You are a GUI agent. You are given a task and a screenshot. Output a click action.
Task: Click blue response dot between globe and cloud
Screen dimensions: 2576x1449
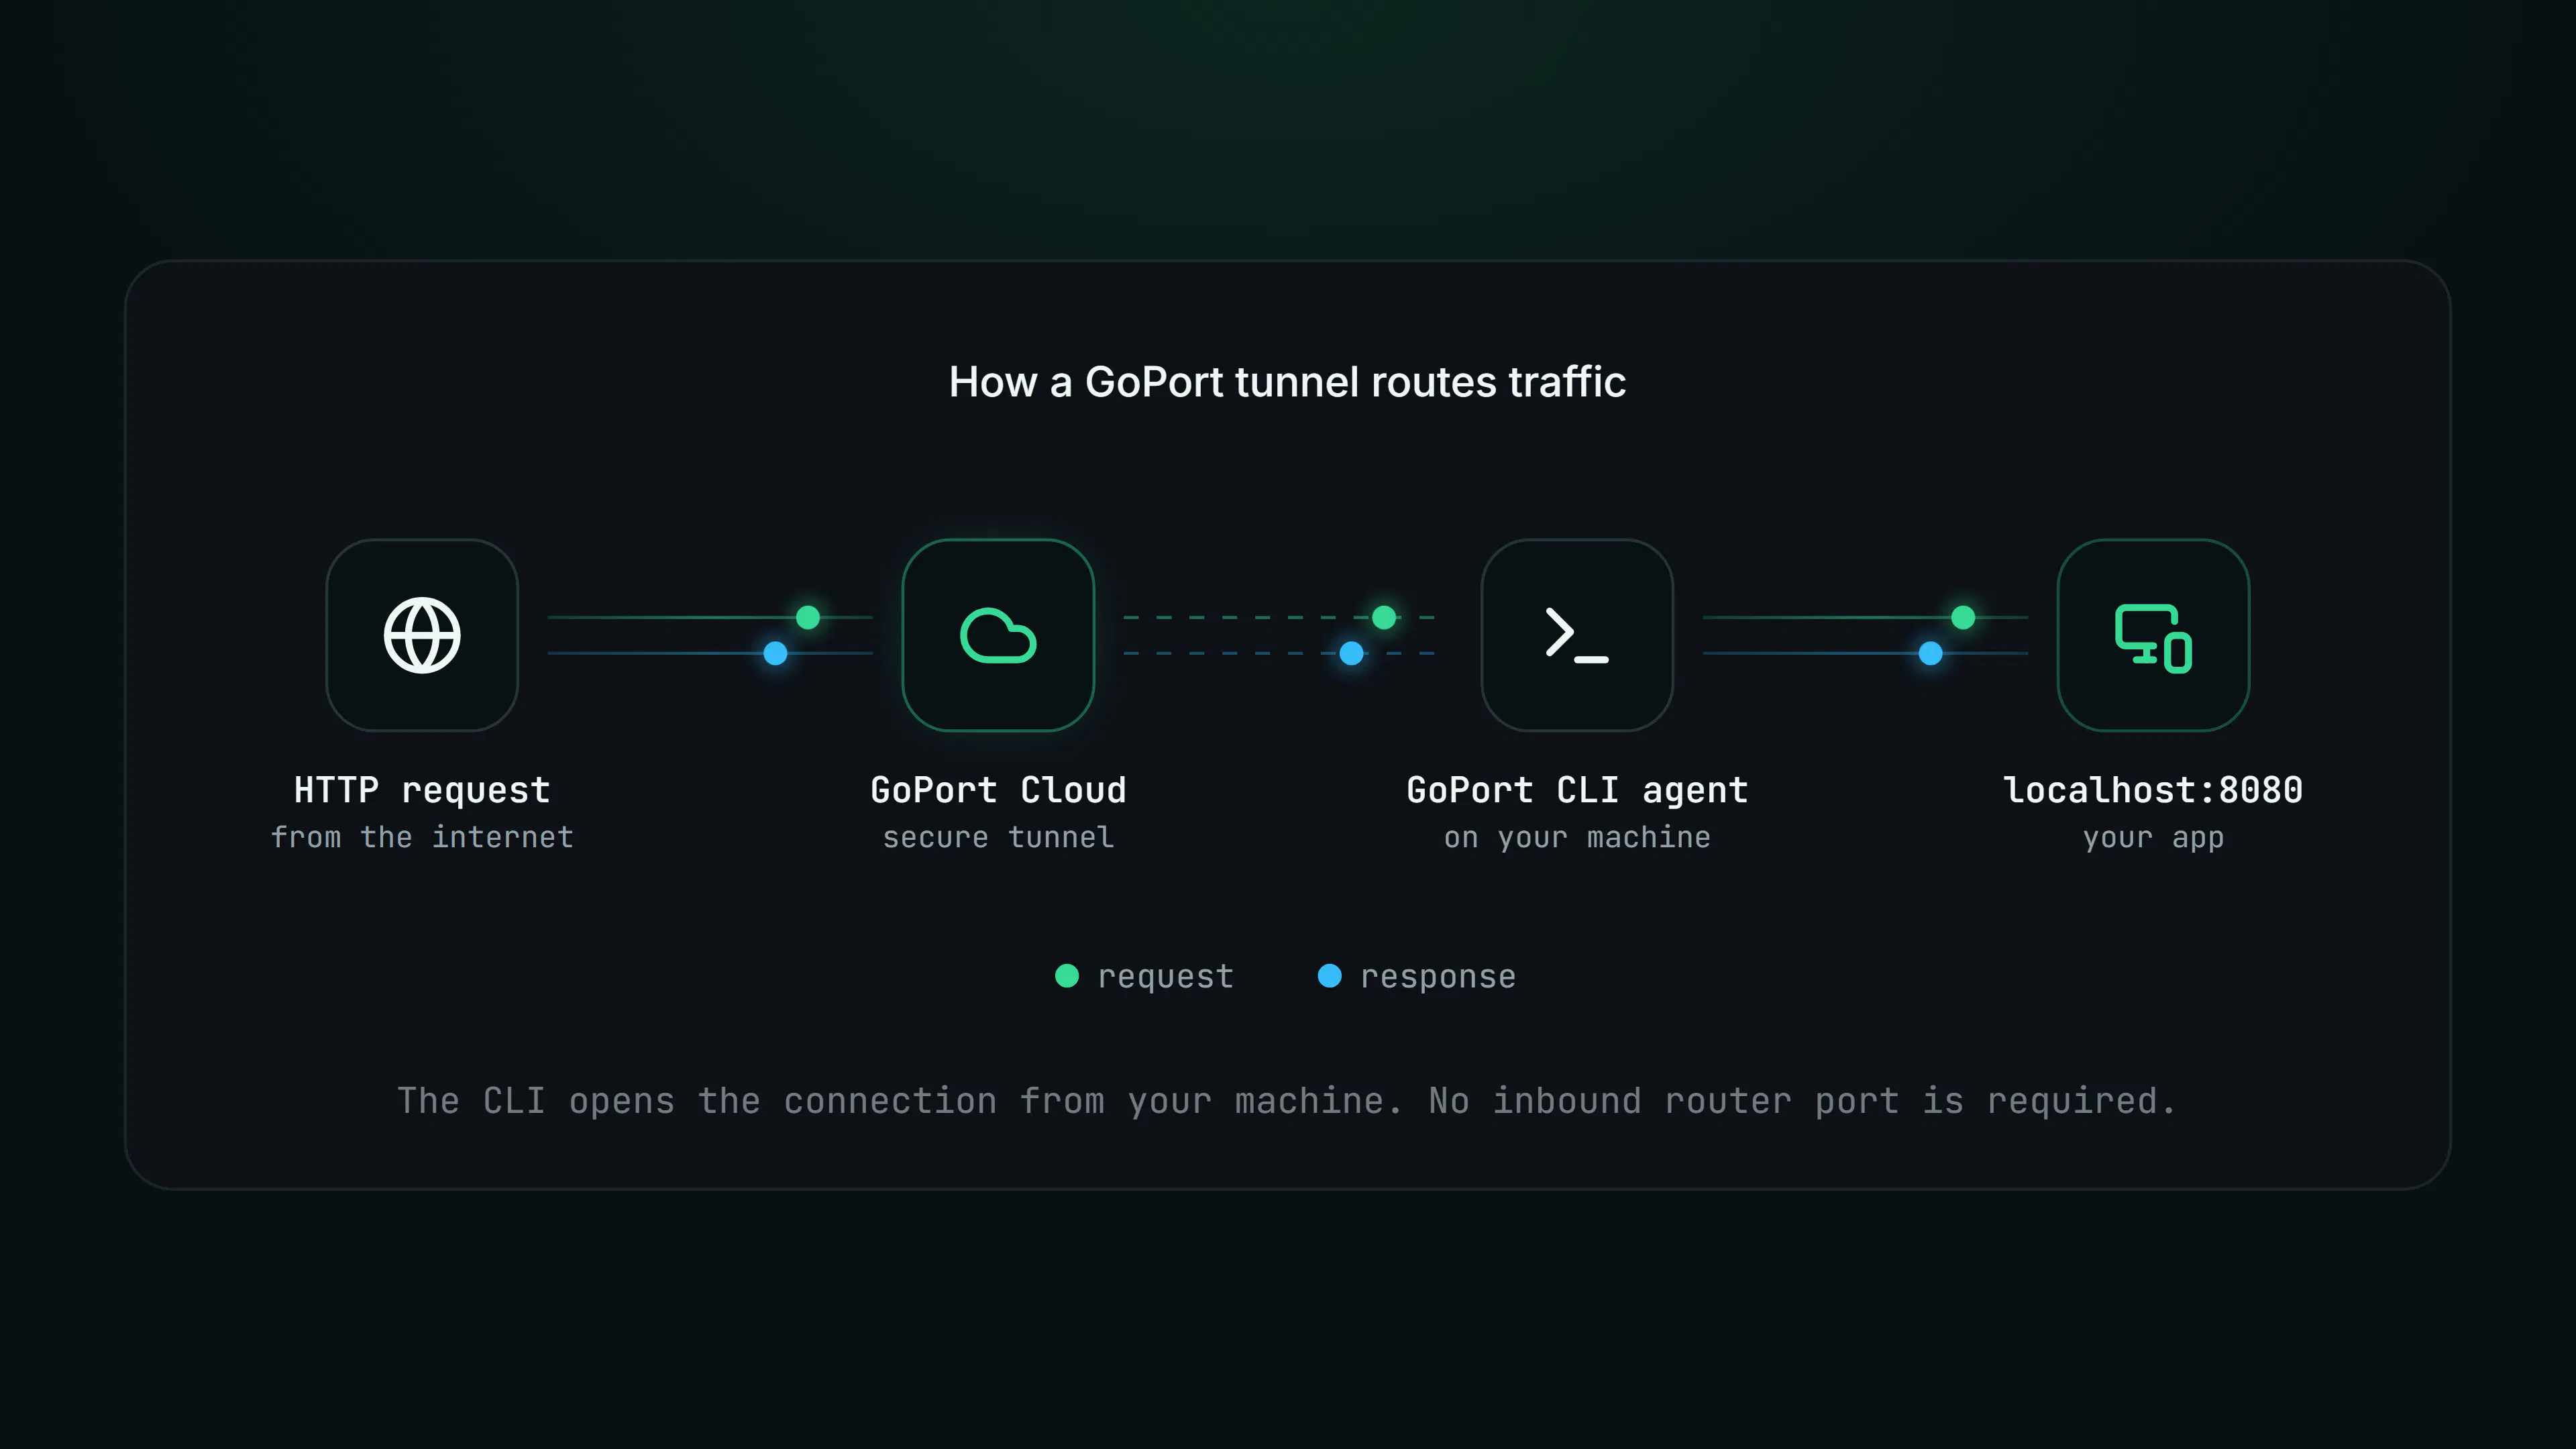tap(775, 653)
